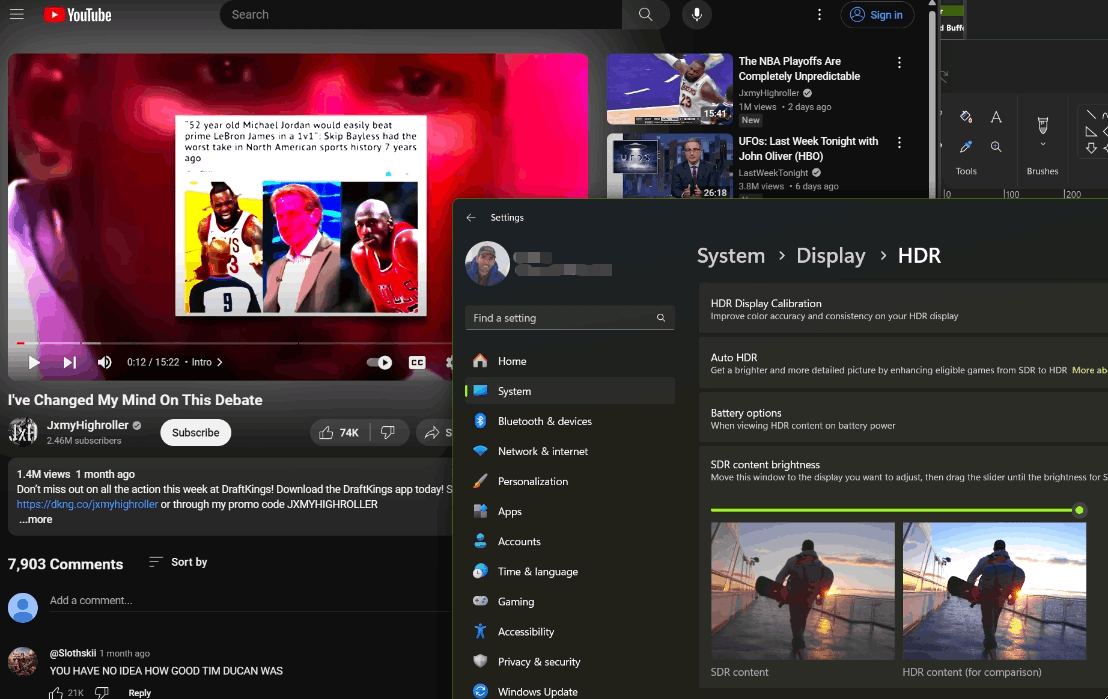This screenshot has height=699, width=1108.
Task: Open the JxmyHighroller channel name link
Action: (88, 425)
